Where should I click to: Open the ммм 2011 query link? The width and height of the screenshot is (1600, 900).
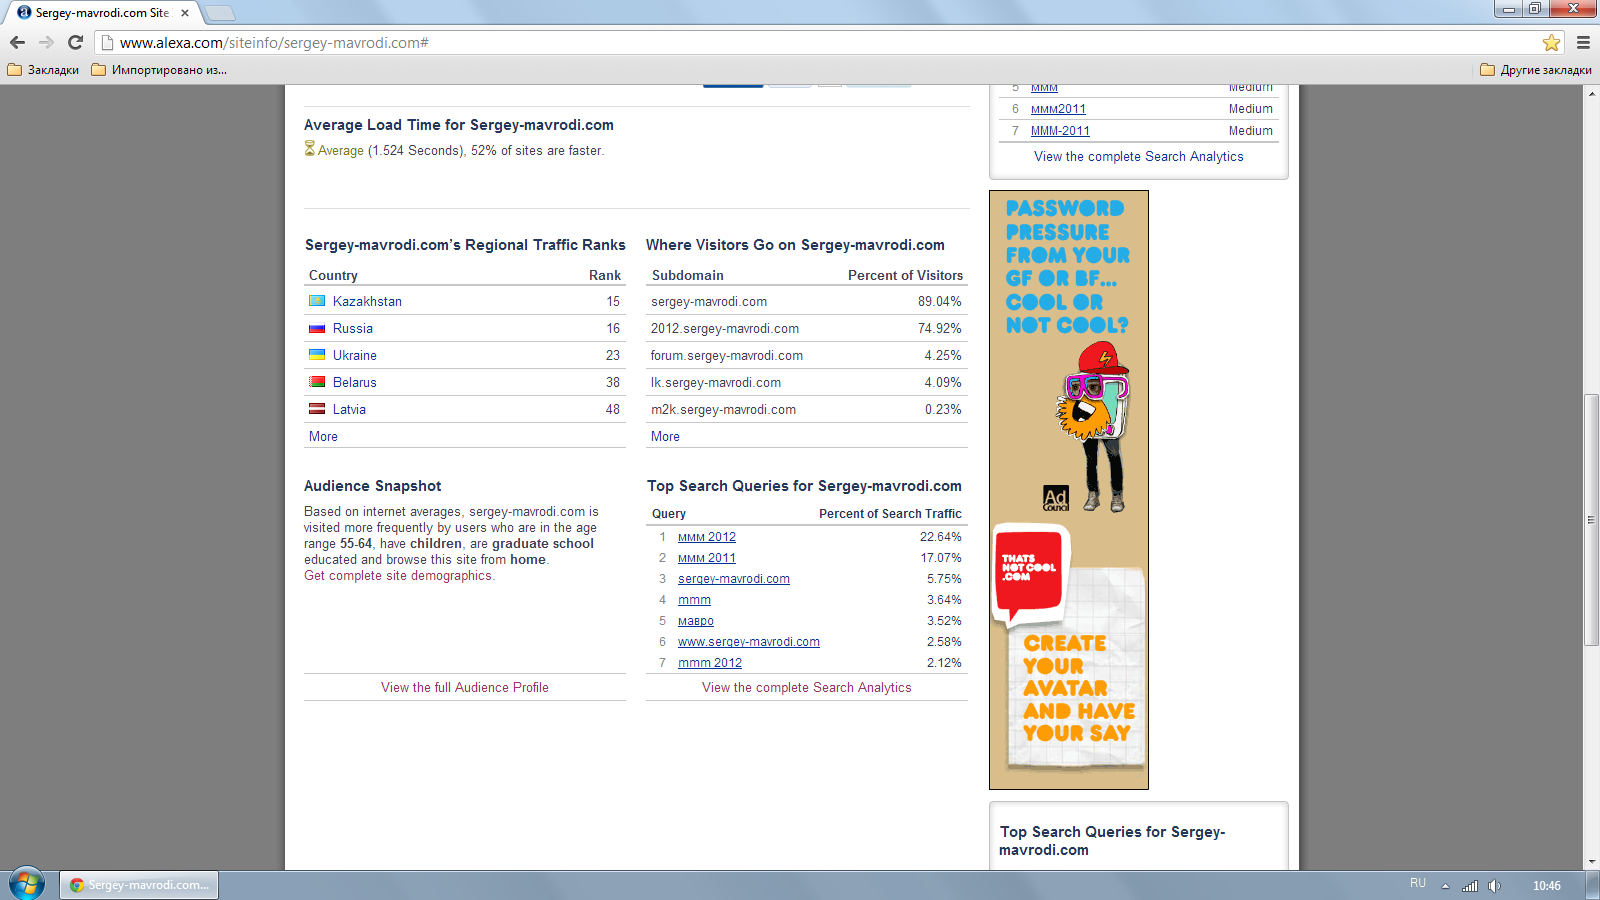coord(707,558)
